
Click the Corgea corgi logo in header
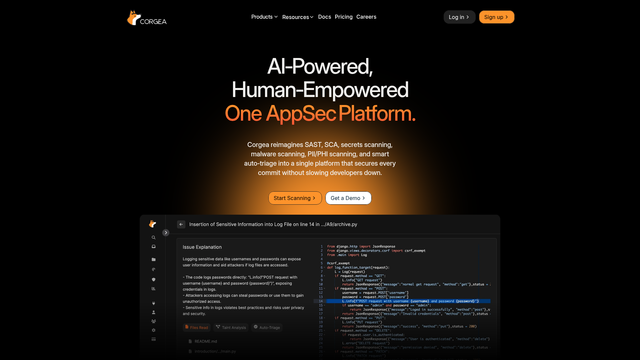[x=147, y=18]
